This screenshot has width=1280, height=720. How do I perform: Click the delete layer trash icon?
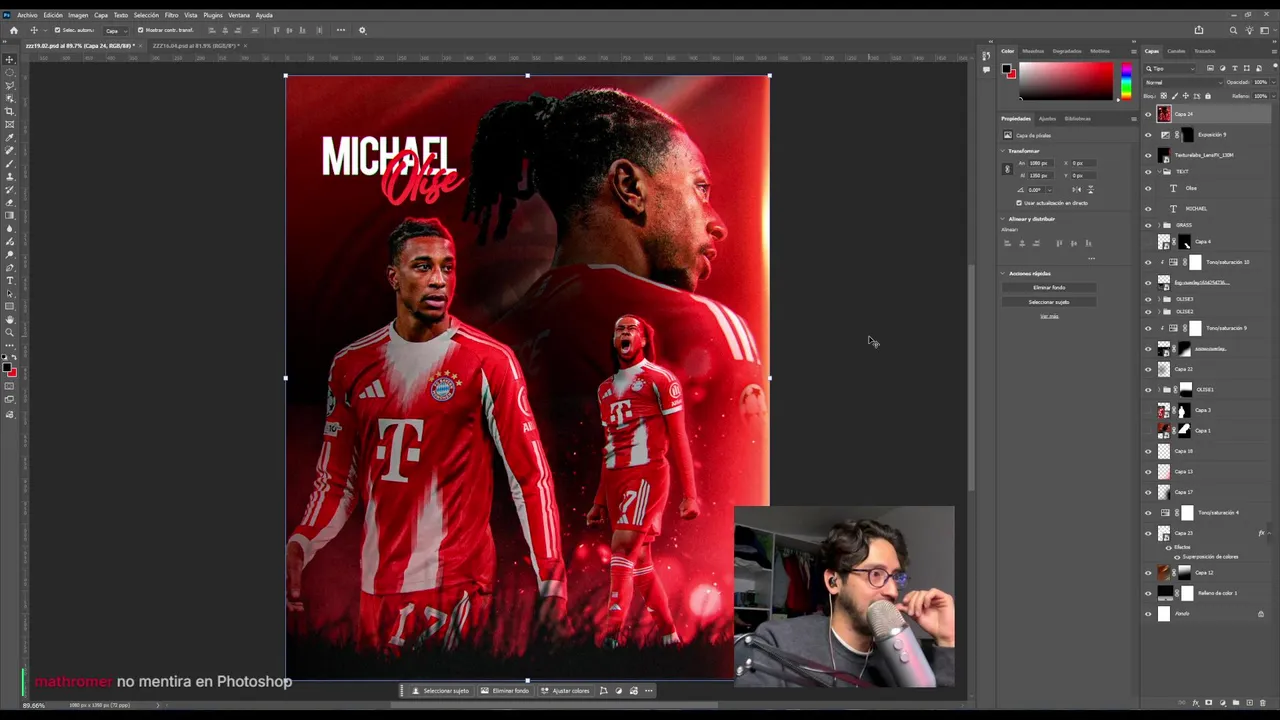coord(1262,703)
